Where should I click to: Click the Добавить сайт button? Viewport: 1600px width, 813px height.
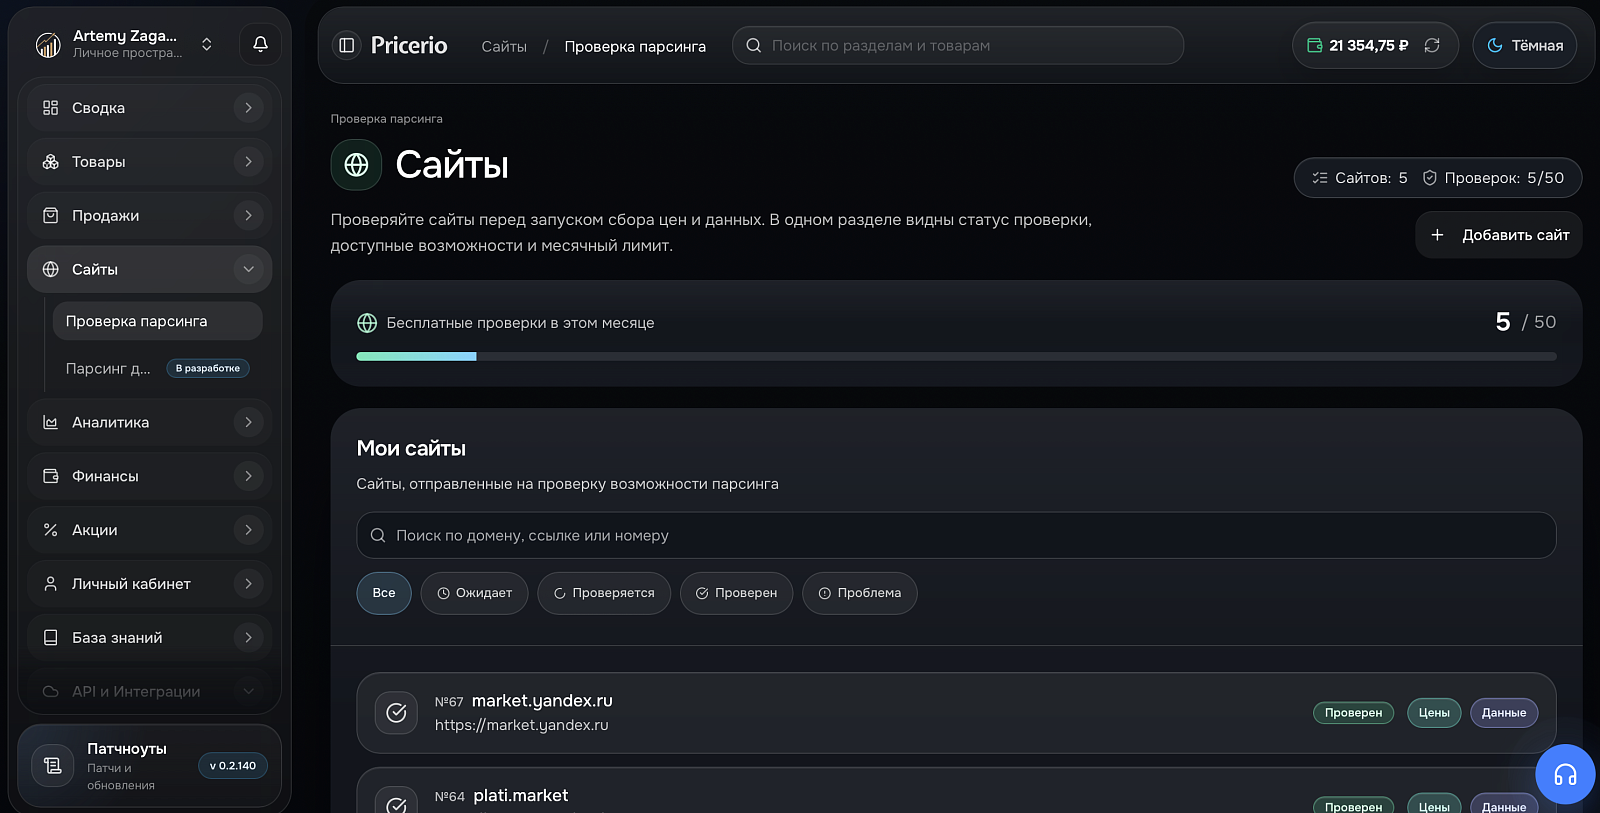(x=1498, y=235)
